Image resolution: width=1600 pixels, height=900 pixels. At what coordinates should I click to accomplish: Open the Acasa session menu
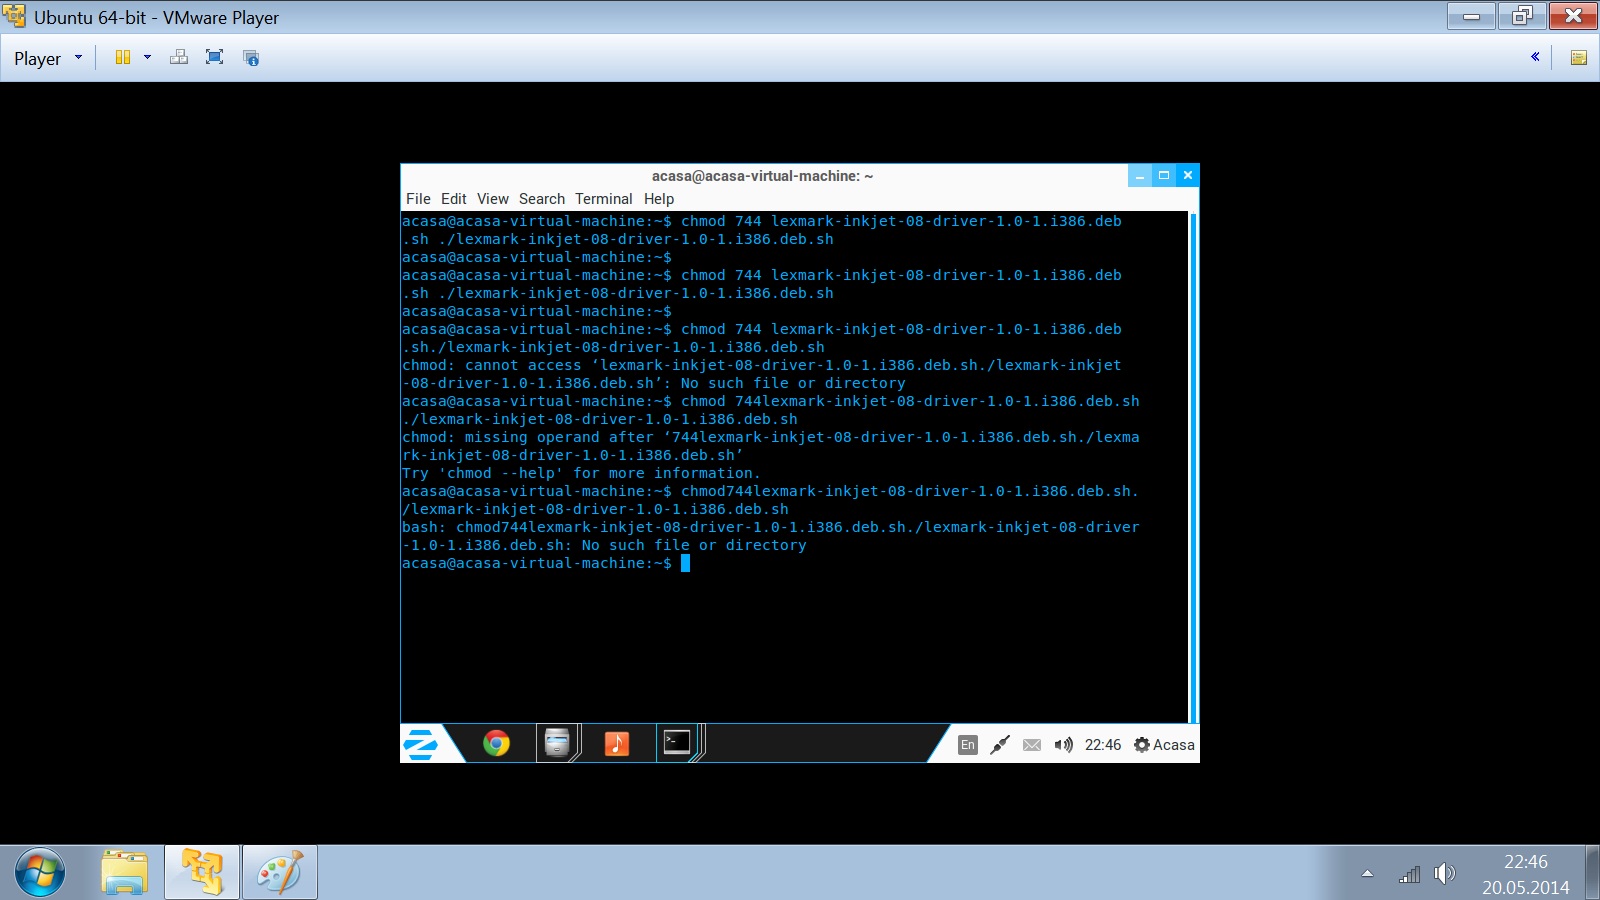click(1164, 745)
